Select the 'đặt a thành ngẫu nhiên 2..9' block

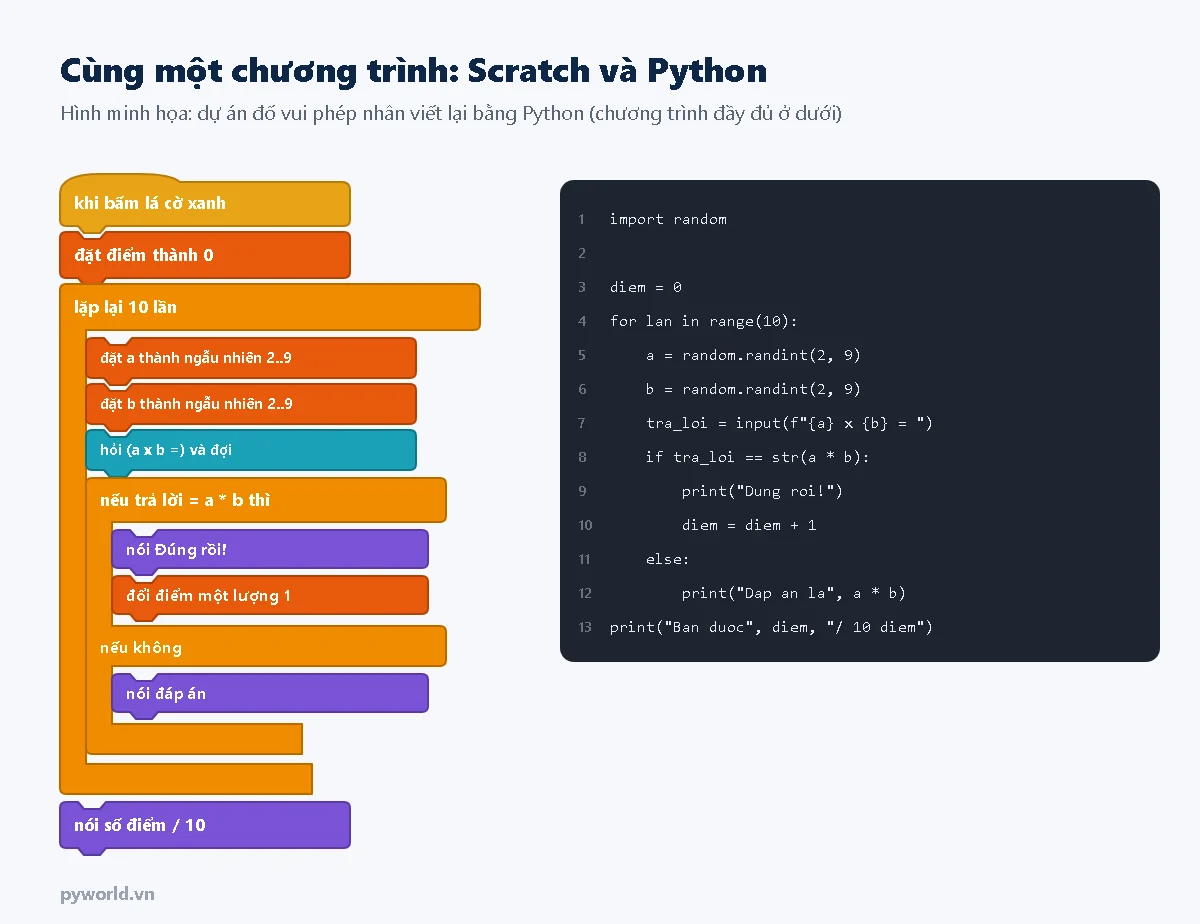click(251, 358)
